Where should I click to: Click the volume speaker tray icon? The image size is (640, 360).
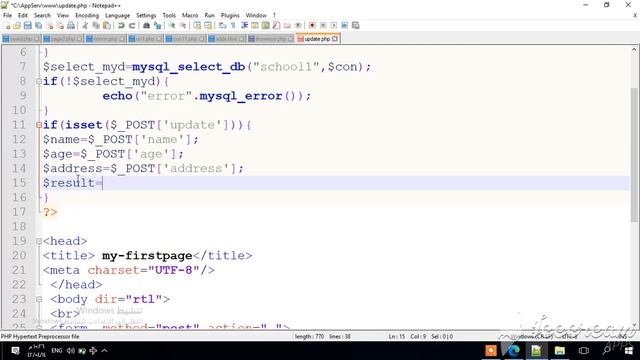click(71, 351)
